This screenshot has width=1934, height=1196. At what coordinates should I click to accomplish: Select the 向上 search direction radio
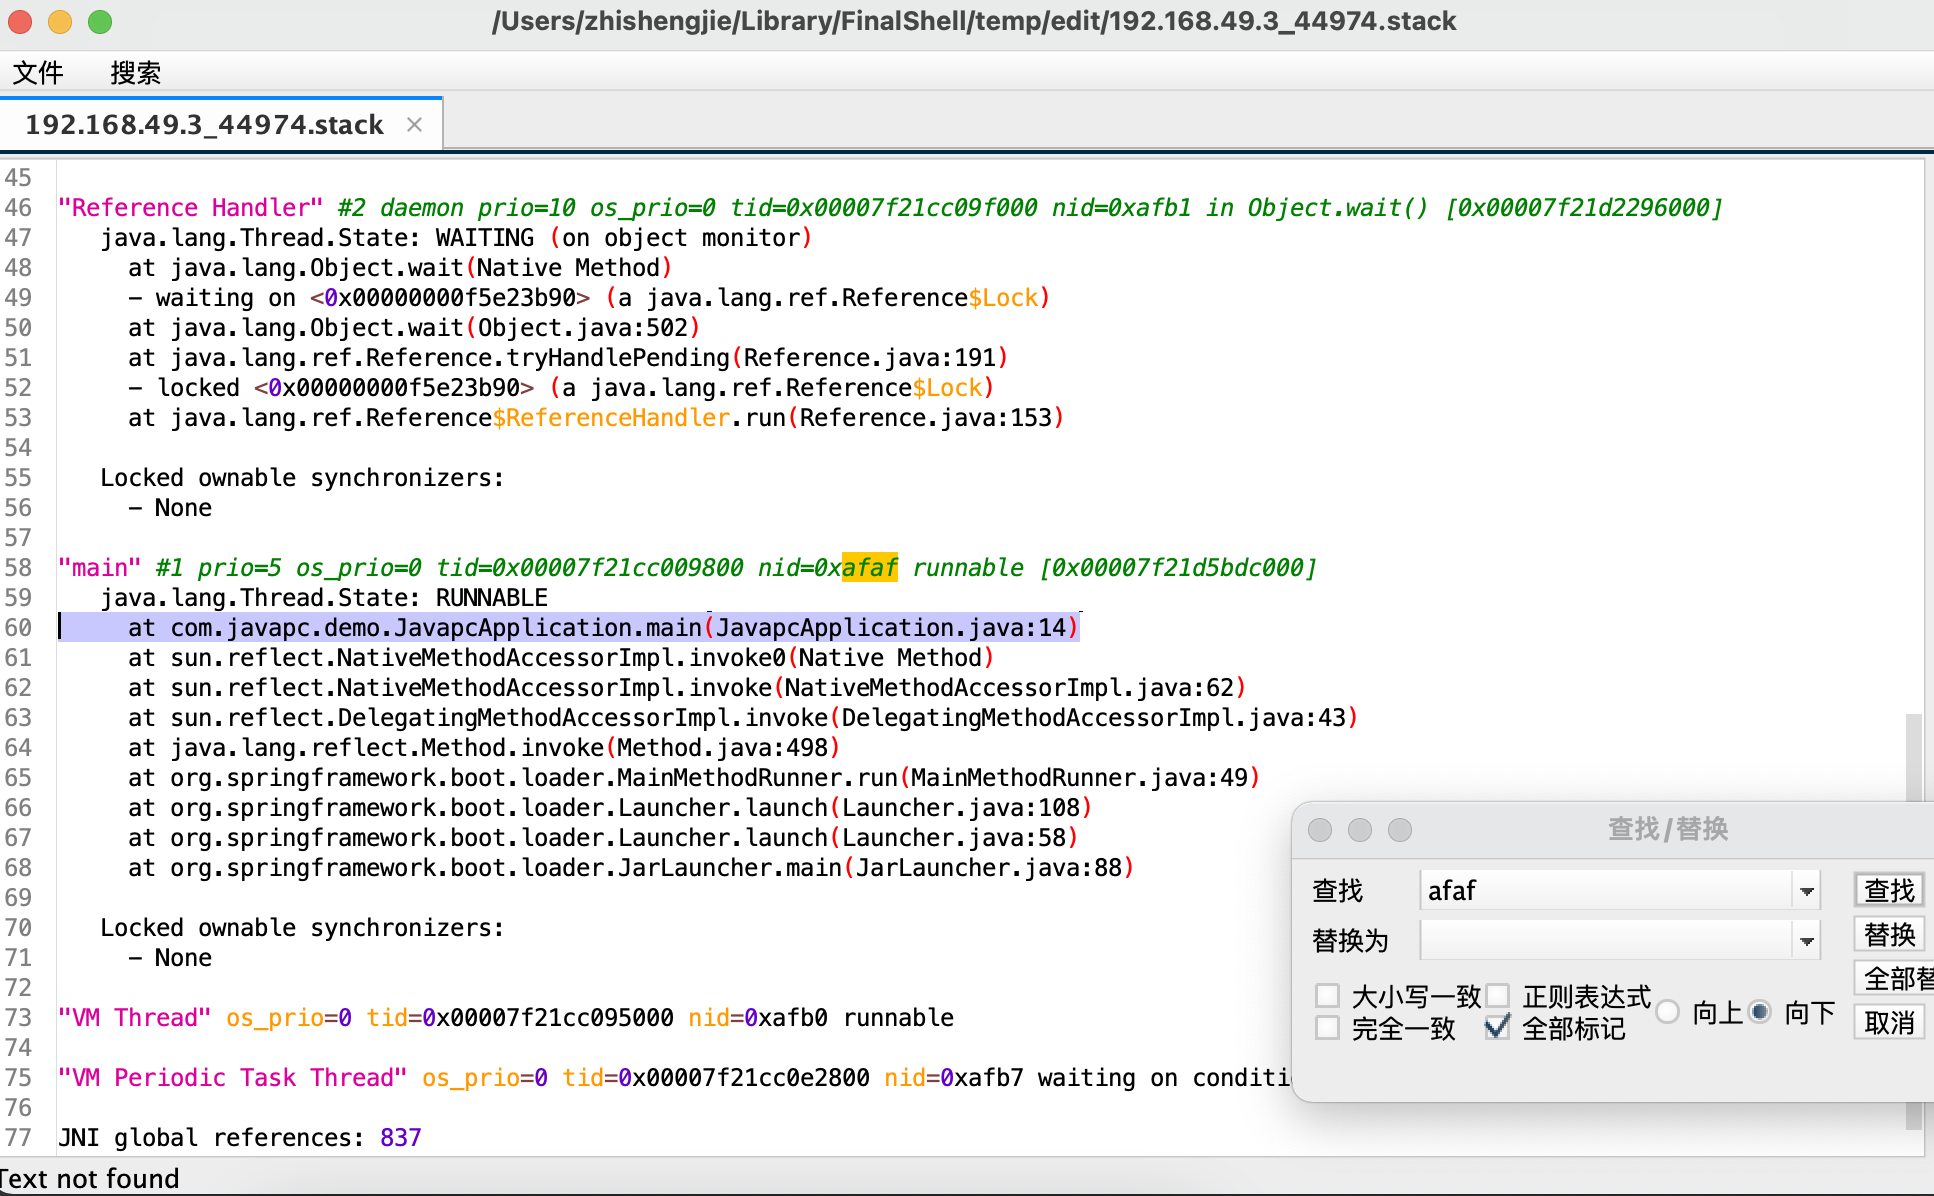(1668, 1012)
